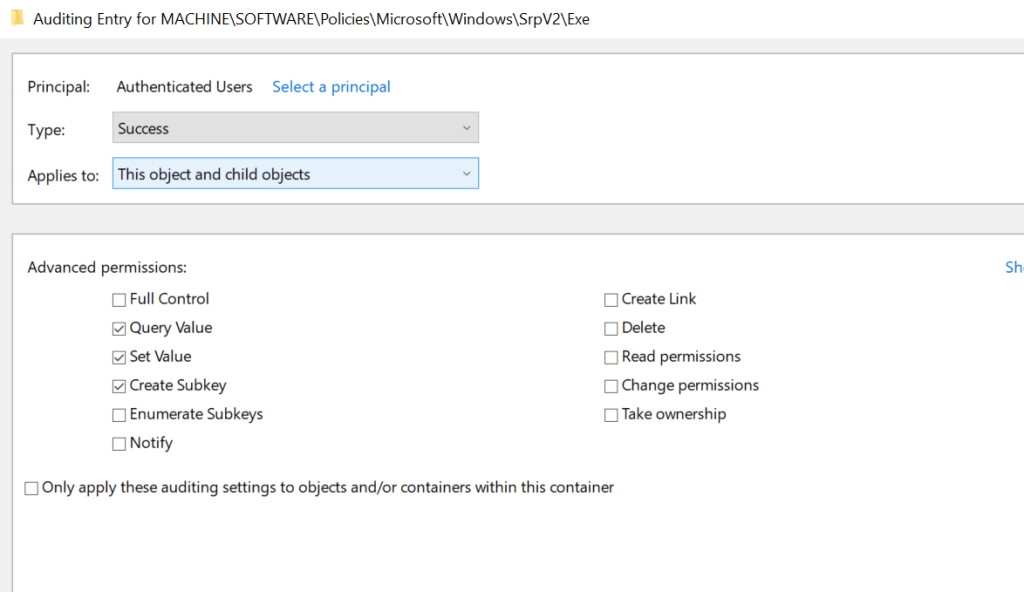This screenshot has height=592, width=1024.
Task: Check the Delete permission box
Action: 611,328
